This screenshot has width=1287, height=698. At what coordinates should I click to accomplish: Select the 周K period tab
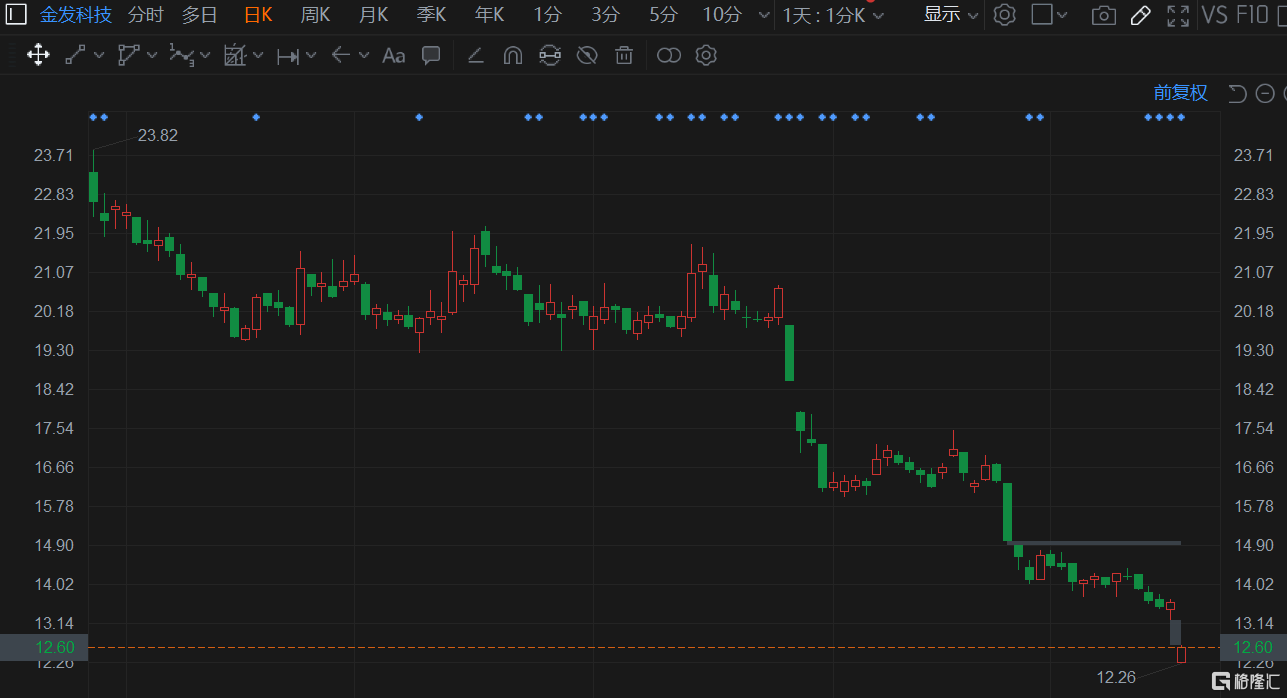pos(315,15)
